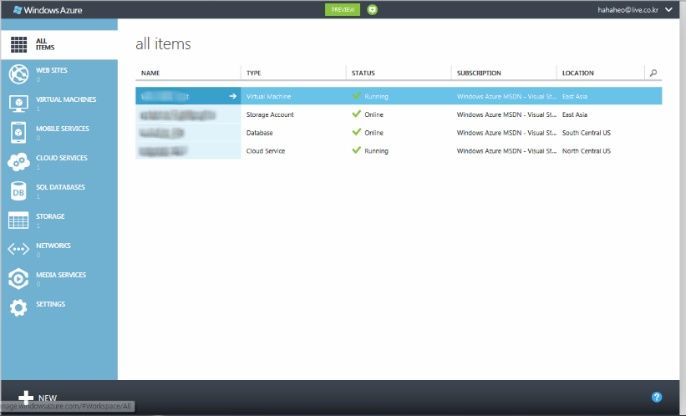
Task: Switch to the SQL Databases section label
Action: [x=60, y=187]
